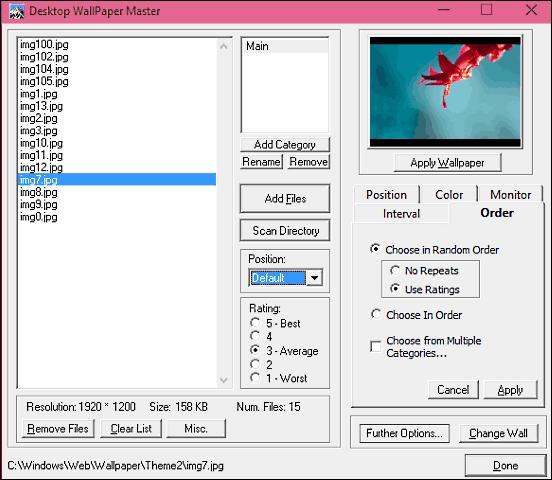Open Further Options dialog
The height and width of the screenshot is (480, 552).
tap(404, 433)
